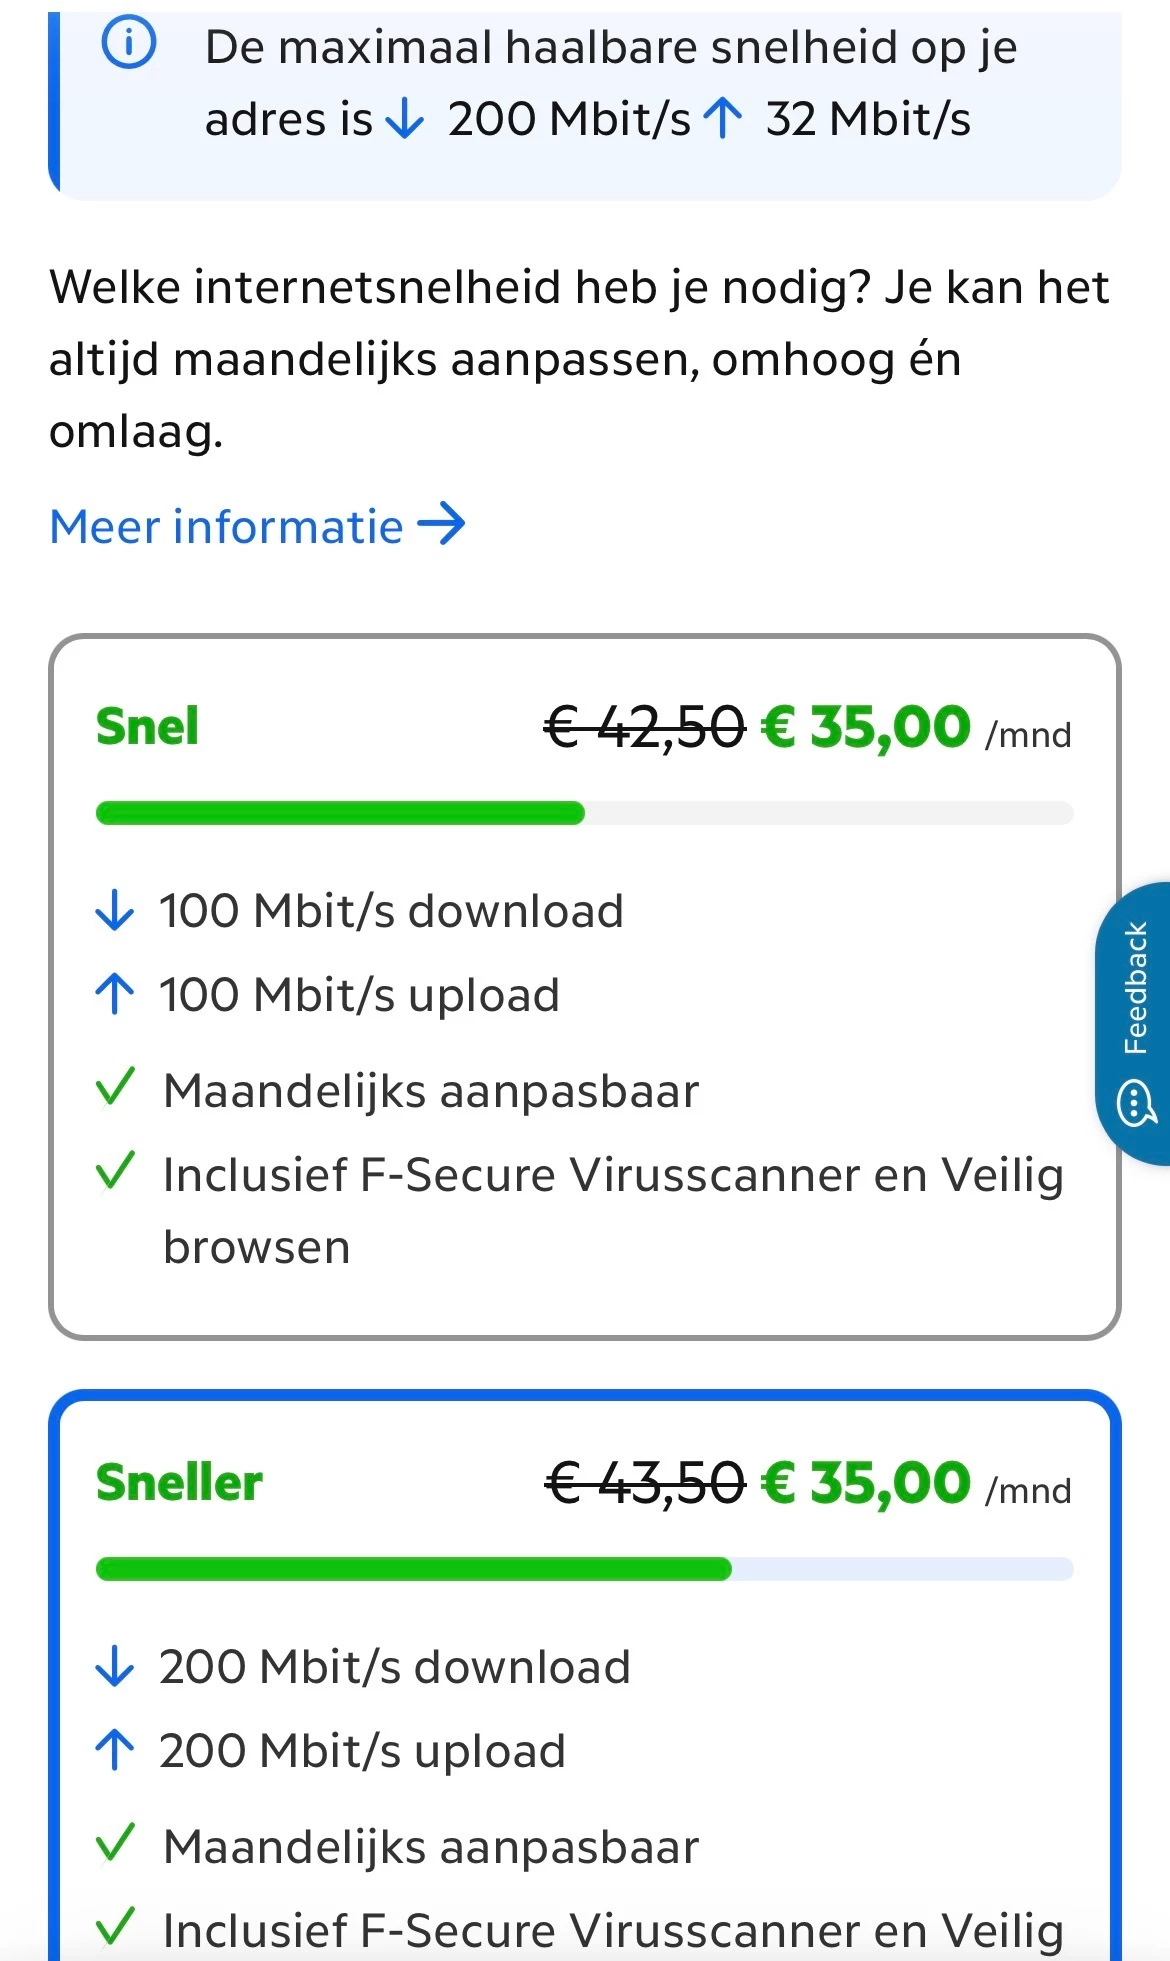1170x1961 pixels.
Task: Click download arrow icon in Snel plan
Action: point(115,911)
